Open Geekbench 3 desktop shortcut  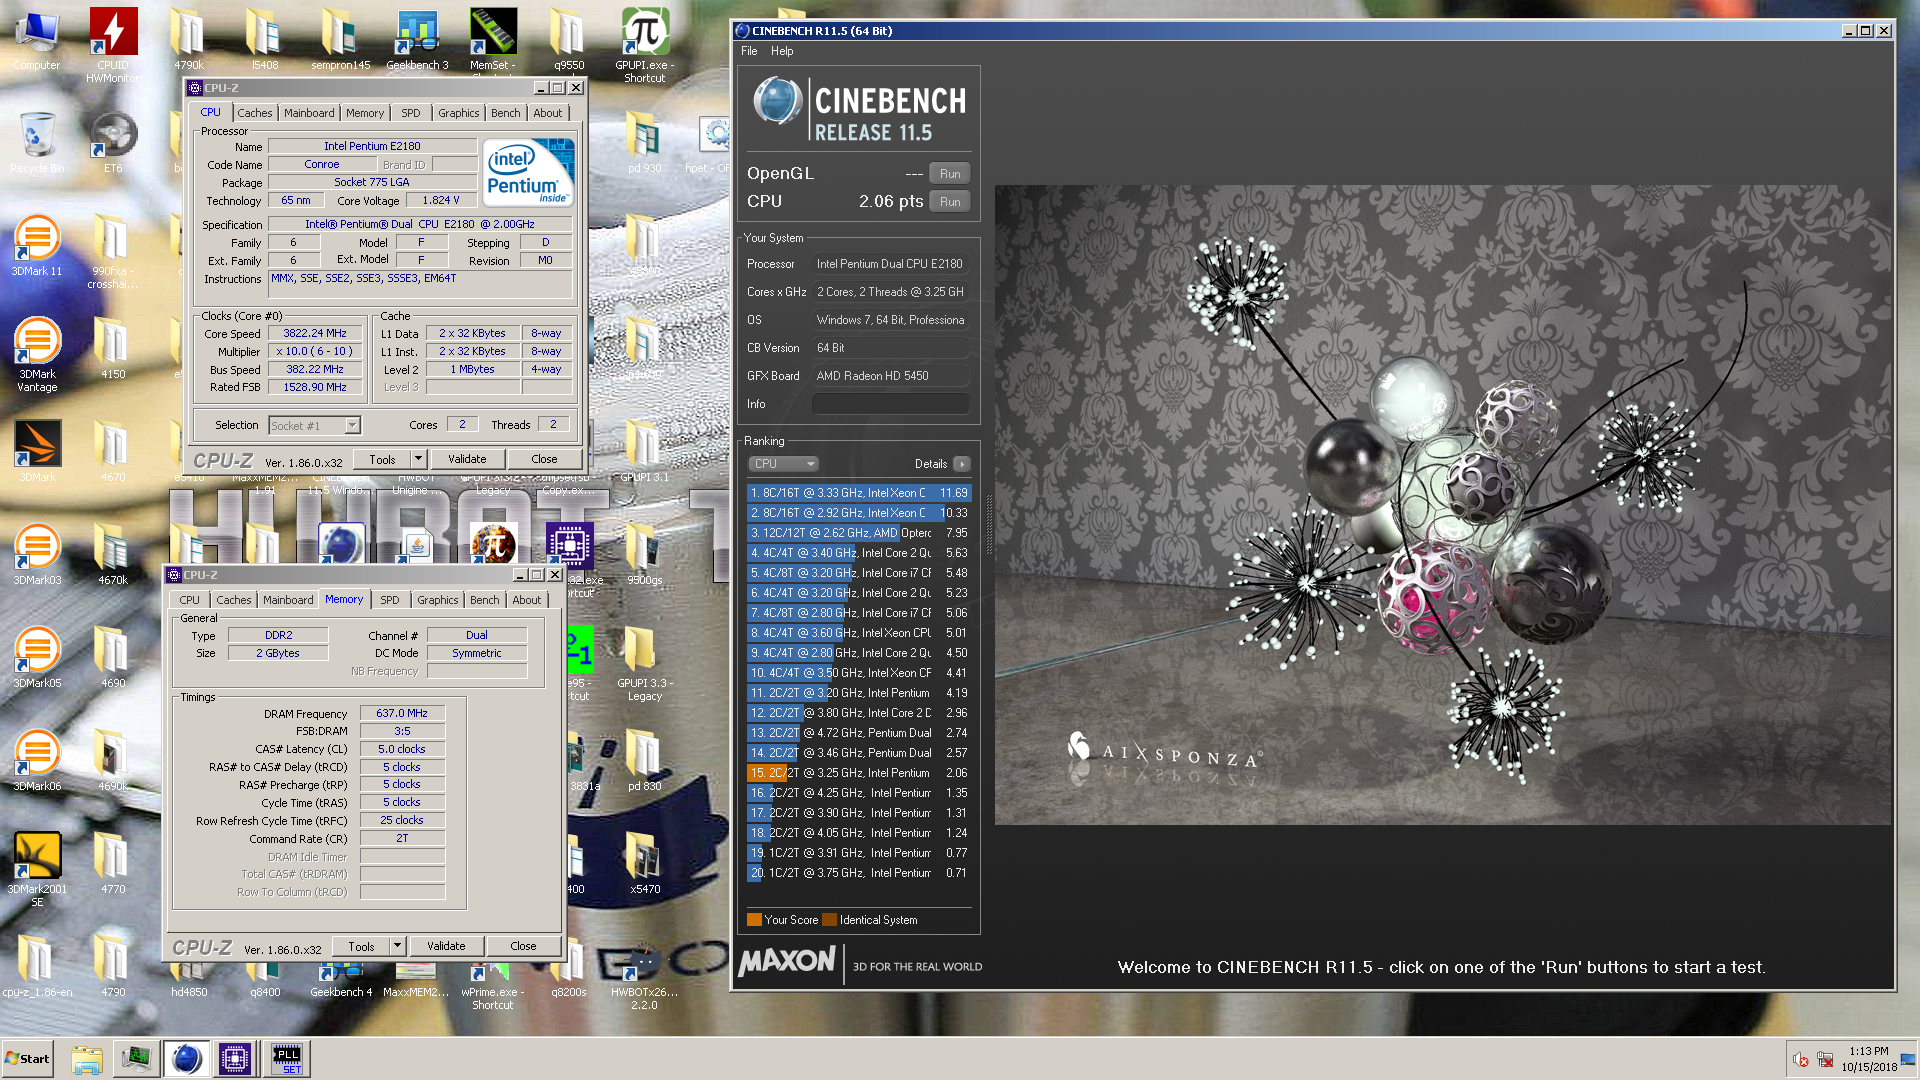[x=417, y=40]
